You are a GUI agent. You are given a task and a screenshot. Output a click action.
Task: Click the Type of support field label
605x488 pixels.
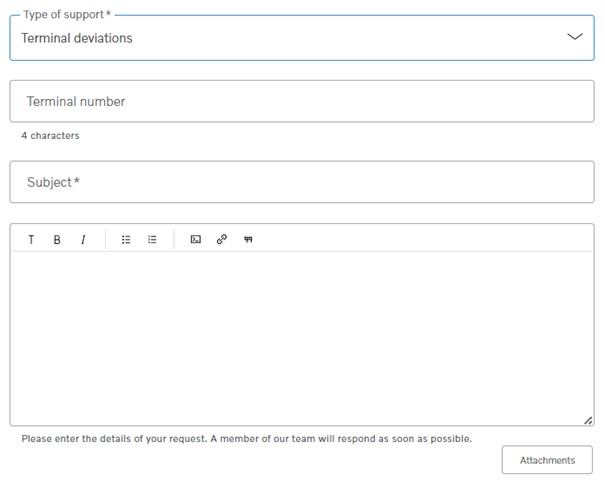point(67,15)
